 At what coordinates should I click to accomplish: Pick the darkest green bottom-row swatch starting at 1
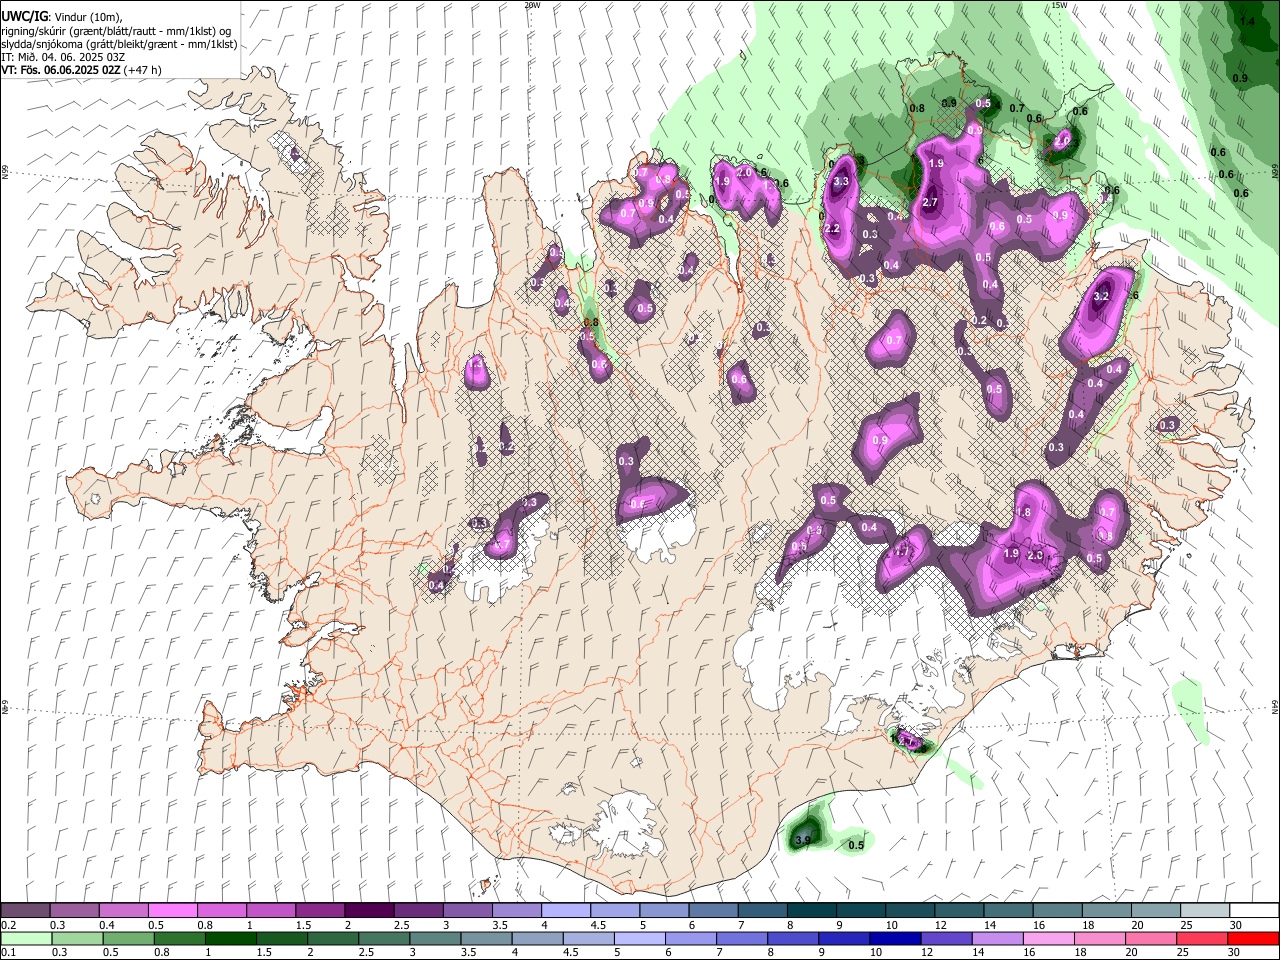pyautogui.click(x=231, y=938)
